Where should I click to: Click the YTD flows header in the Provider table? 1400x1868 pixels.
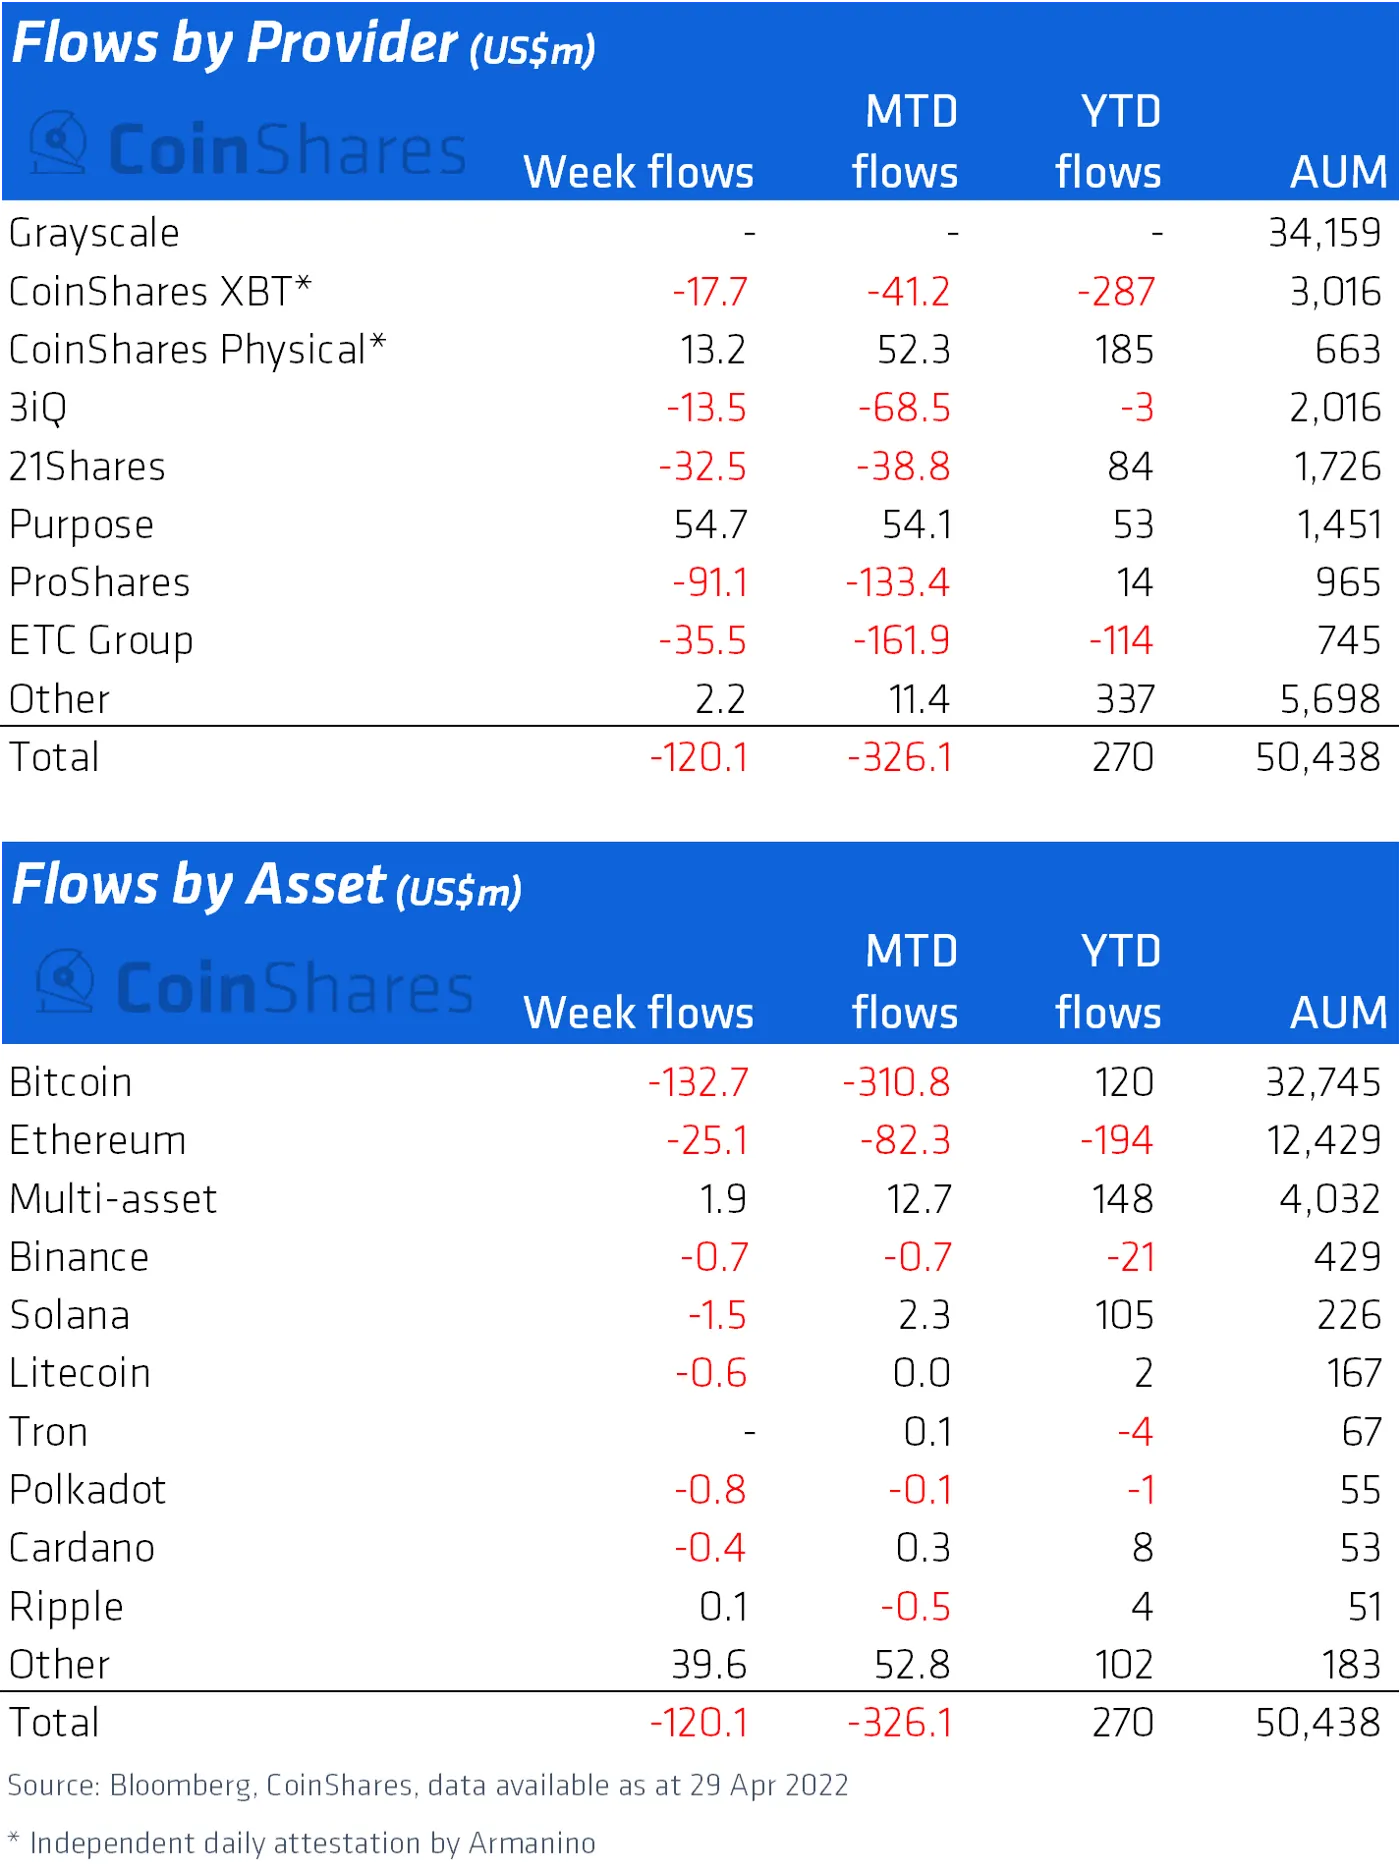point(1110,142)
